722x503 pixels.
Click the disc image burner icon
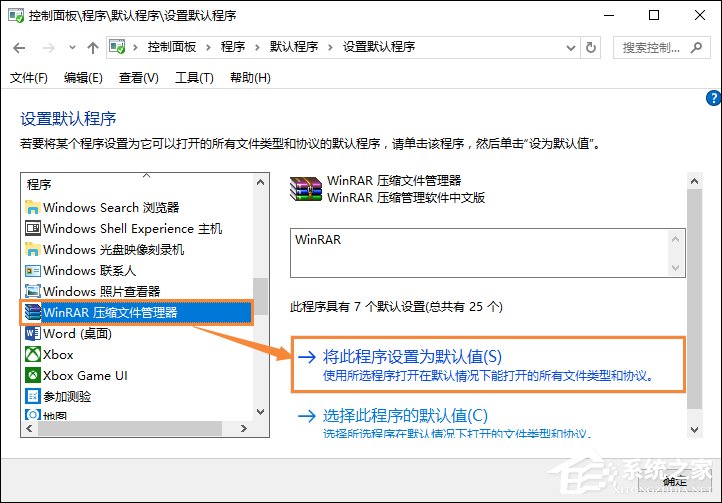(32, 250)
